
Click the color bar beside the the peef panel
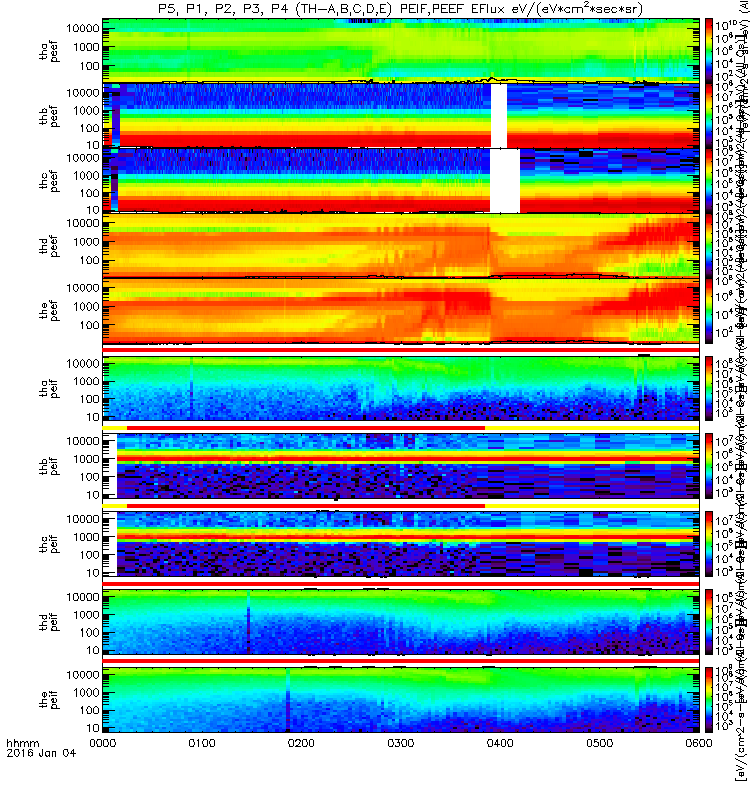709,310
